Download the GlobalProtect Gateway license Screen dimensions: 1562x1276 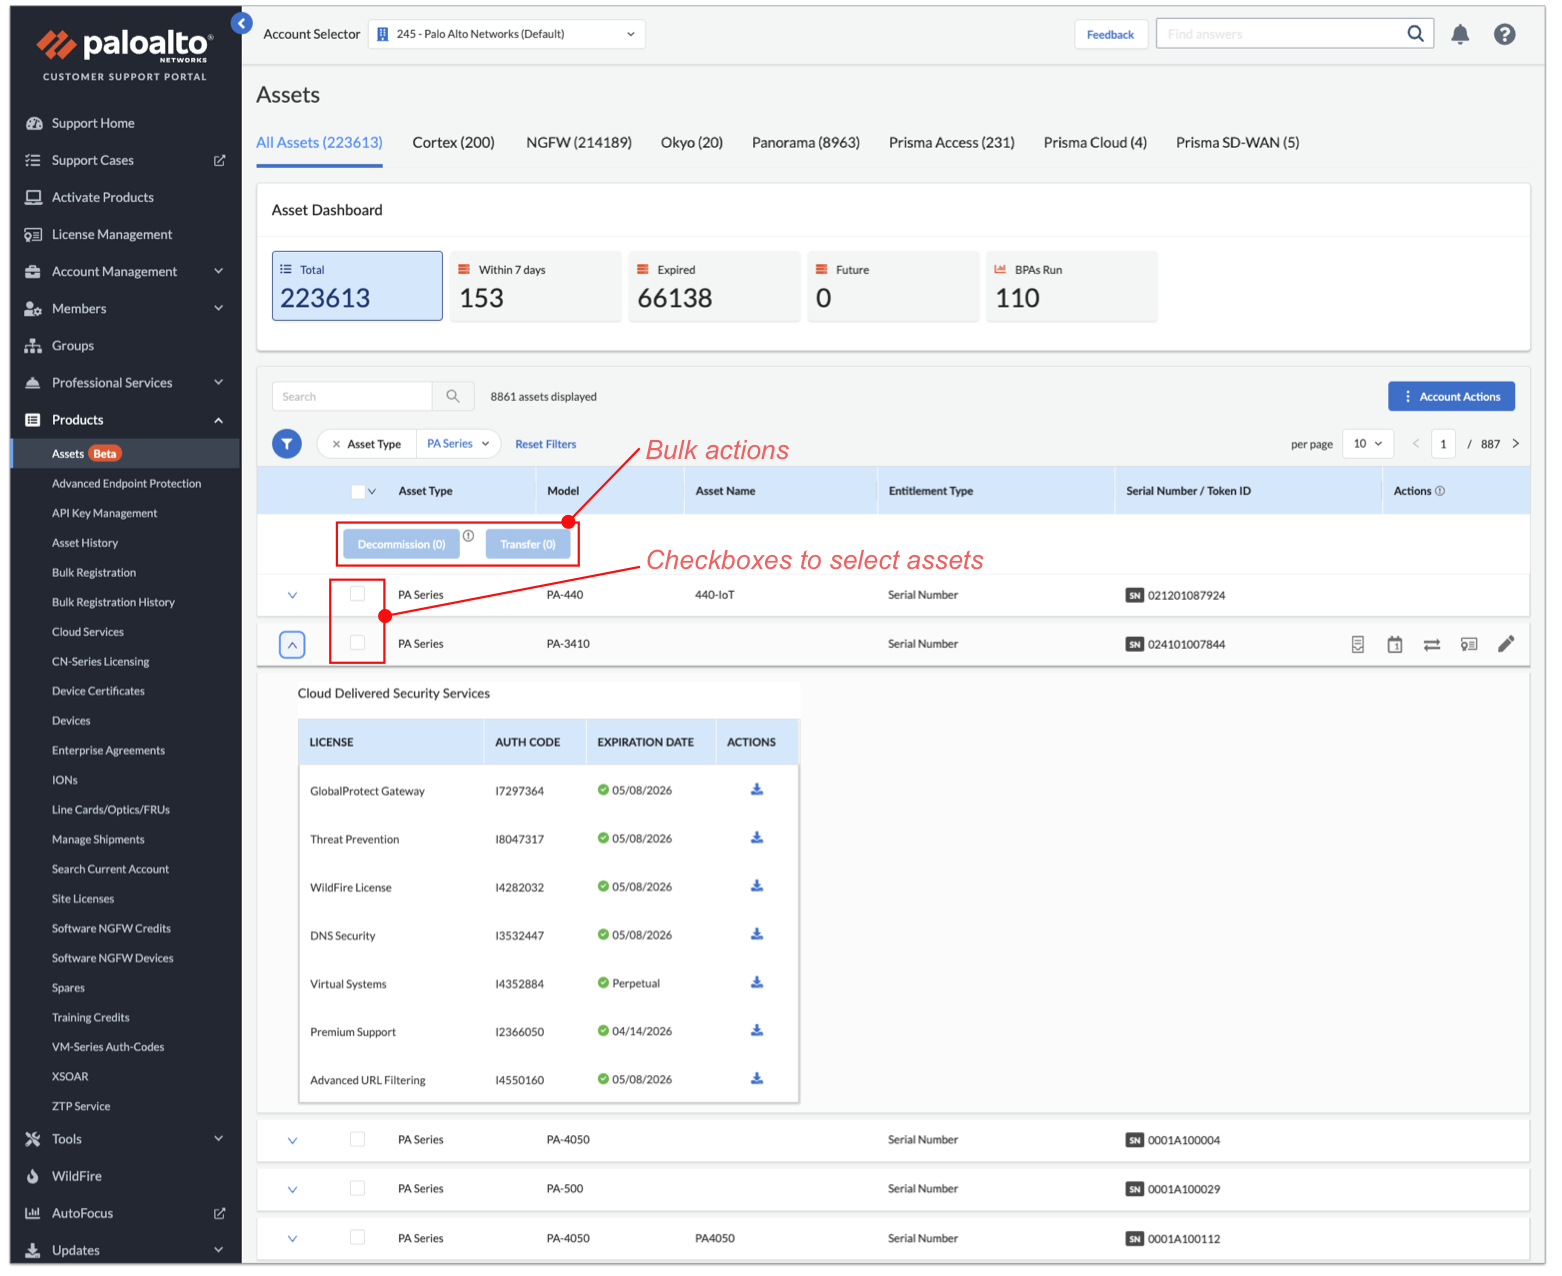point(757,790)
